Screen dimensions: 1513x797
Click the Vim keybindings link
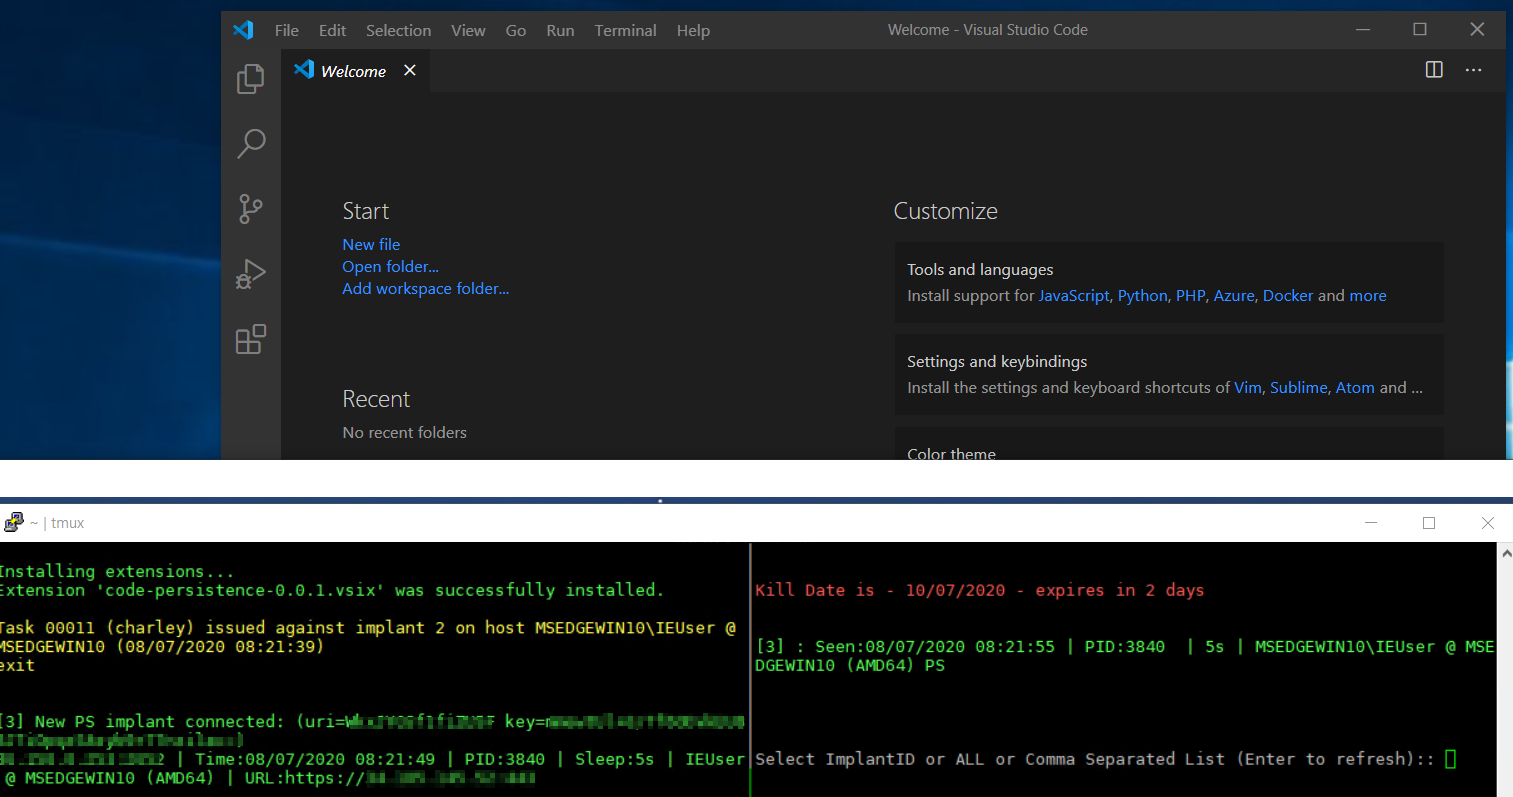pos(1248,387)
